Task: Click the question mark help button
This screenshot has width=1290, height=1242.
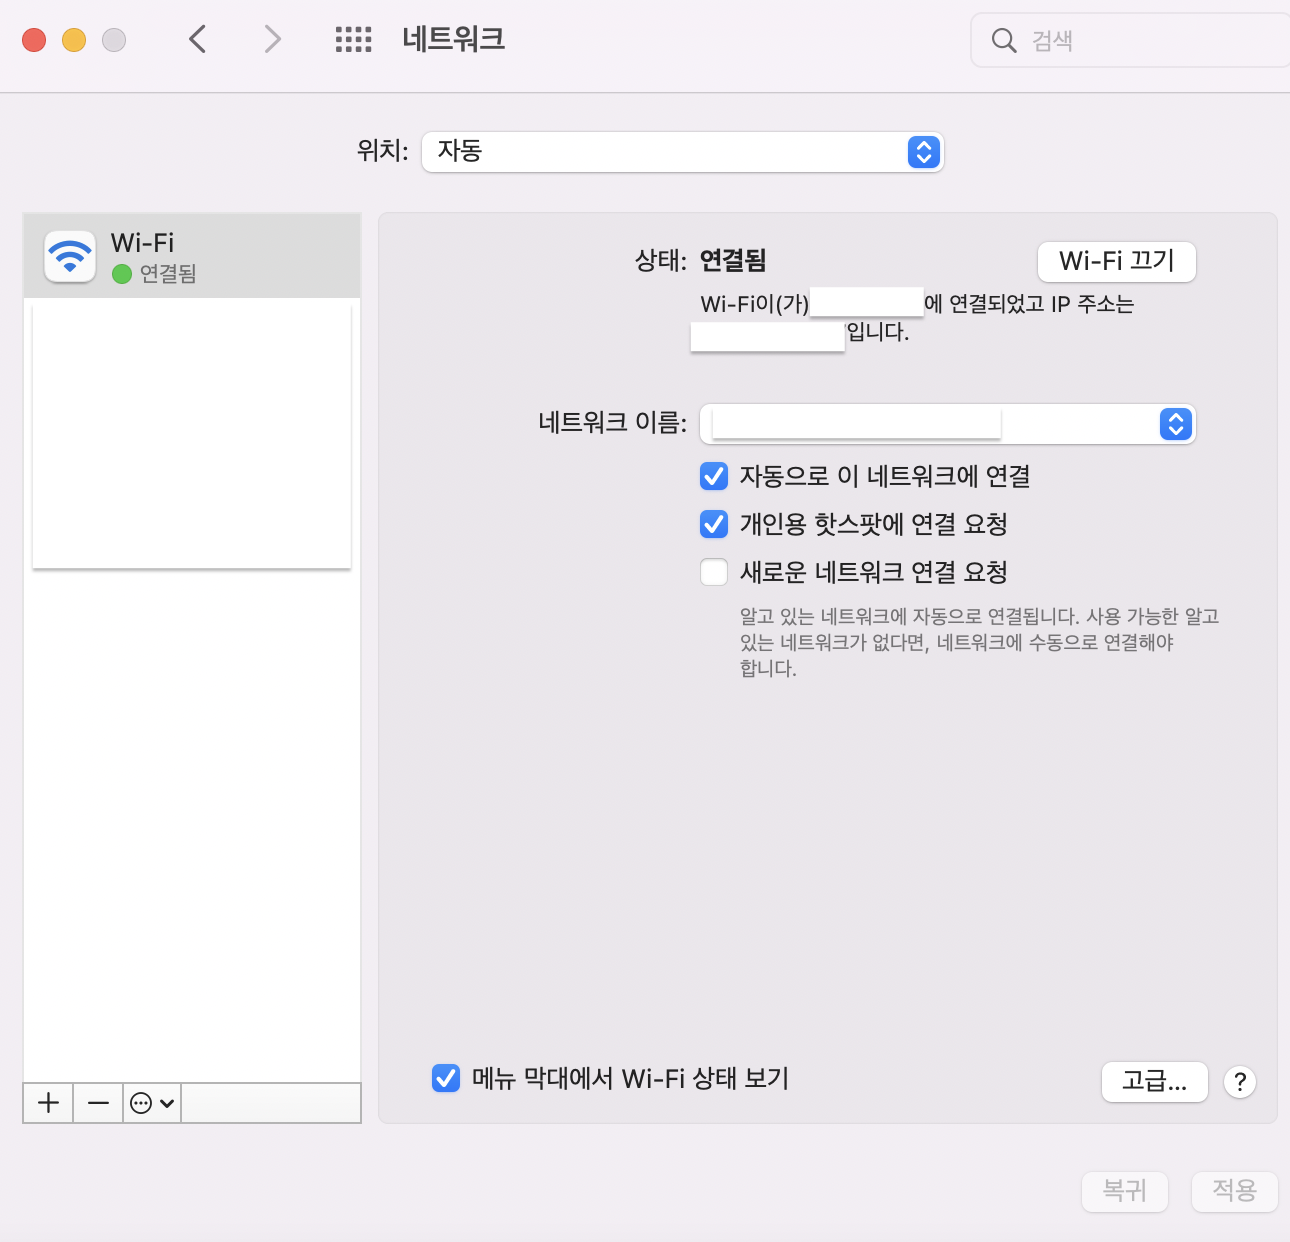Action: [1239, 1082]
